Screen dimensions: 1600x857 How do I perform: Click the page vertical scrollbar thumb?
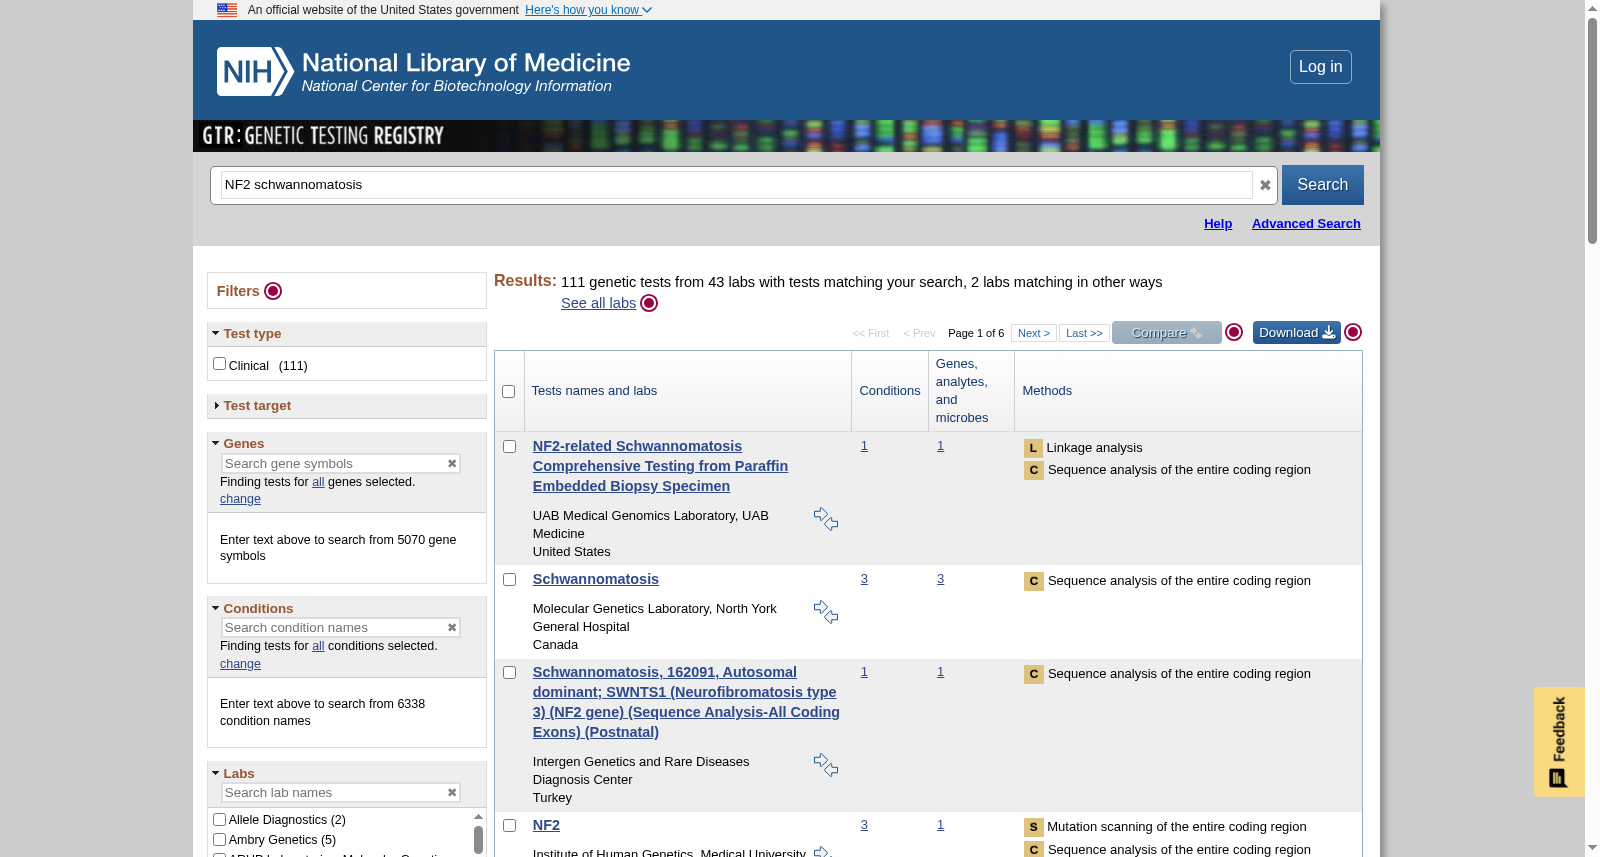click(x=1592, y=130)
